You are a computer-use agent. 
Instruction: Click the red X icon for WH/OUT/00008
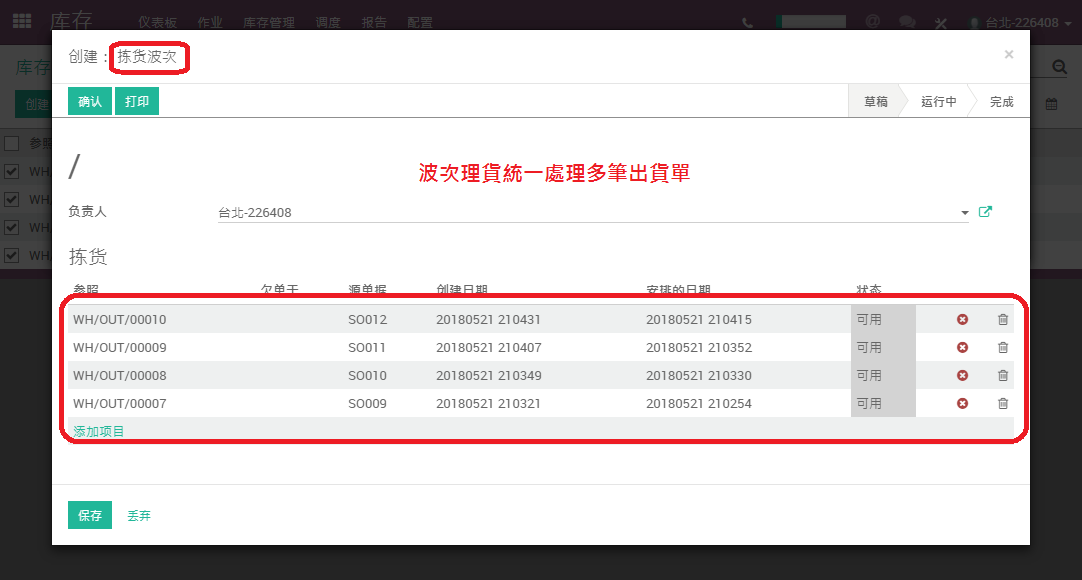(x=962, y=375)
